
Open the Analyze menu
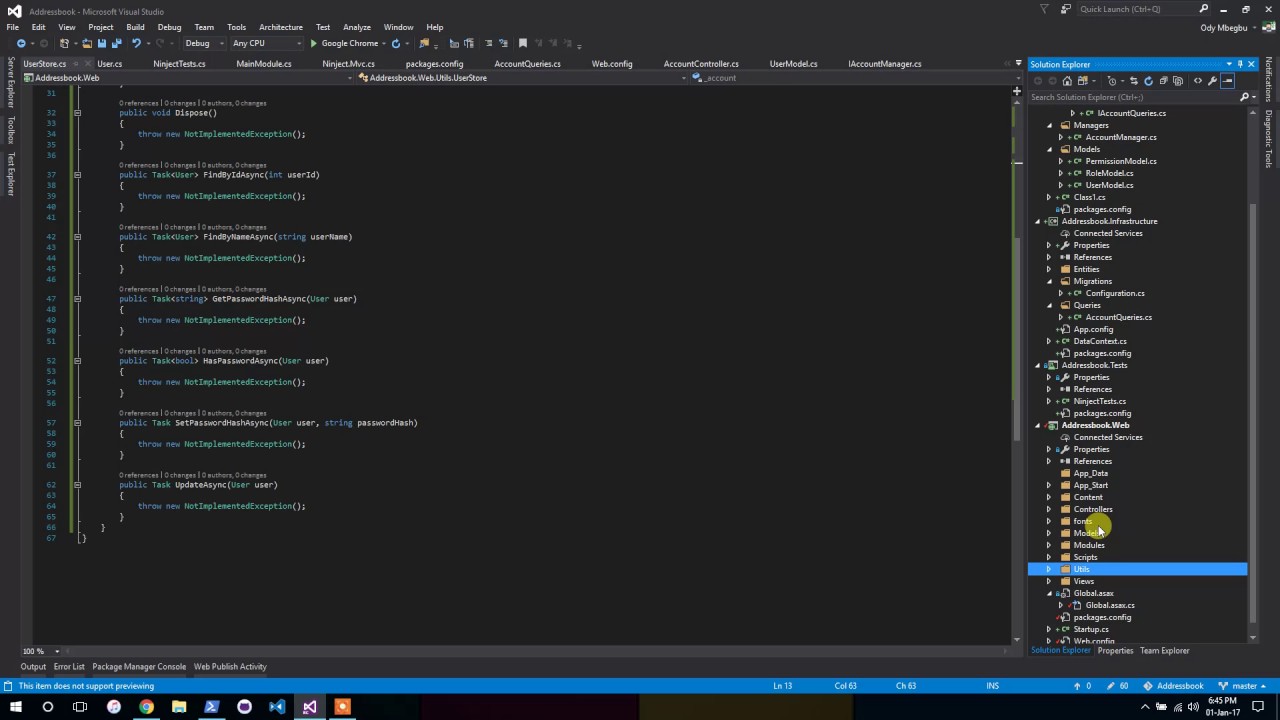[x=357, y=27]
